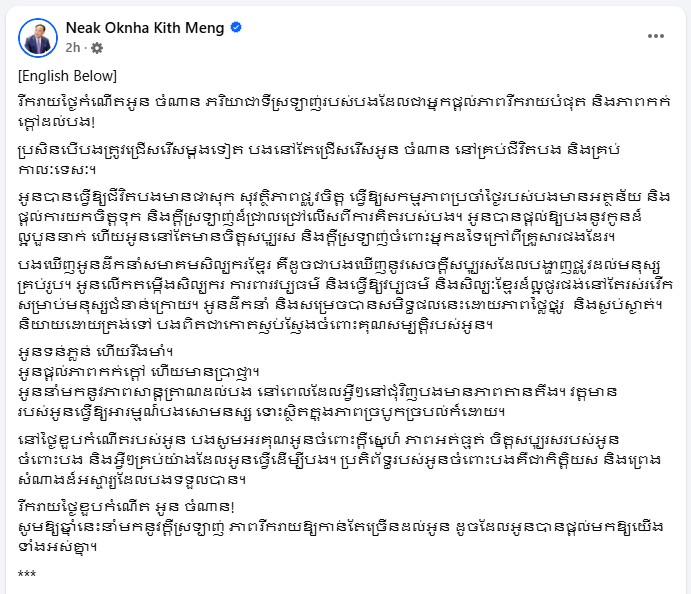This screenshot has width=691, height=594.
Task: Click the paragraph starting "ប្រសិនបើបង"
Action: 330,159
